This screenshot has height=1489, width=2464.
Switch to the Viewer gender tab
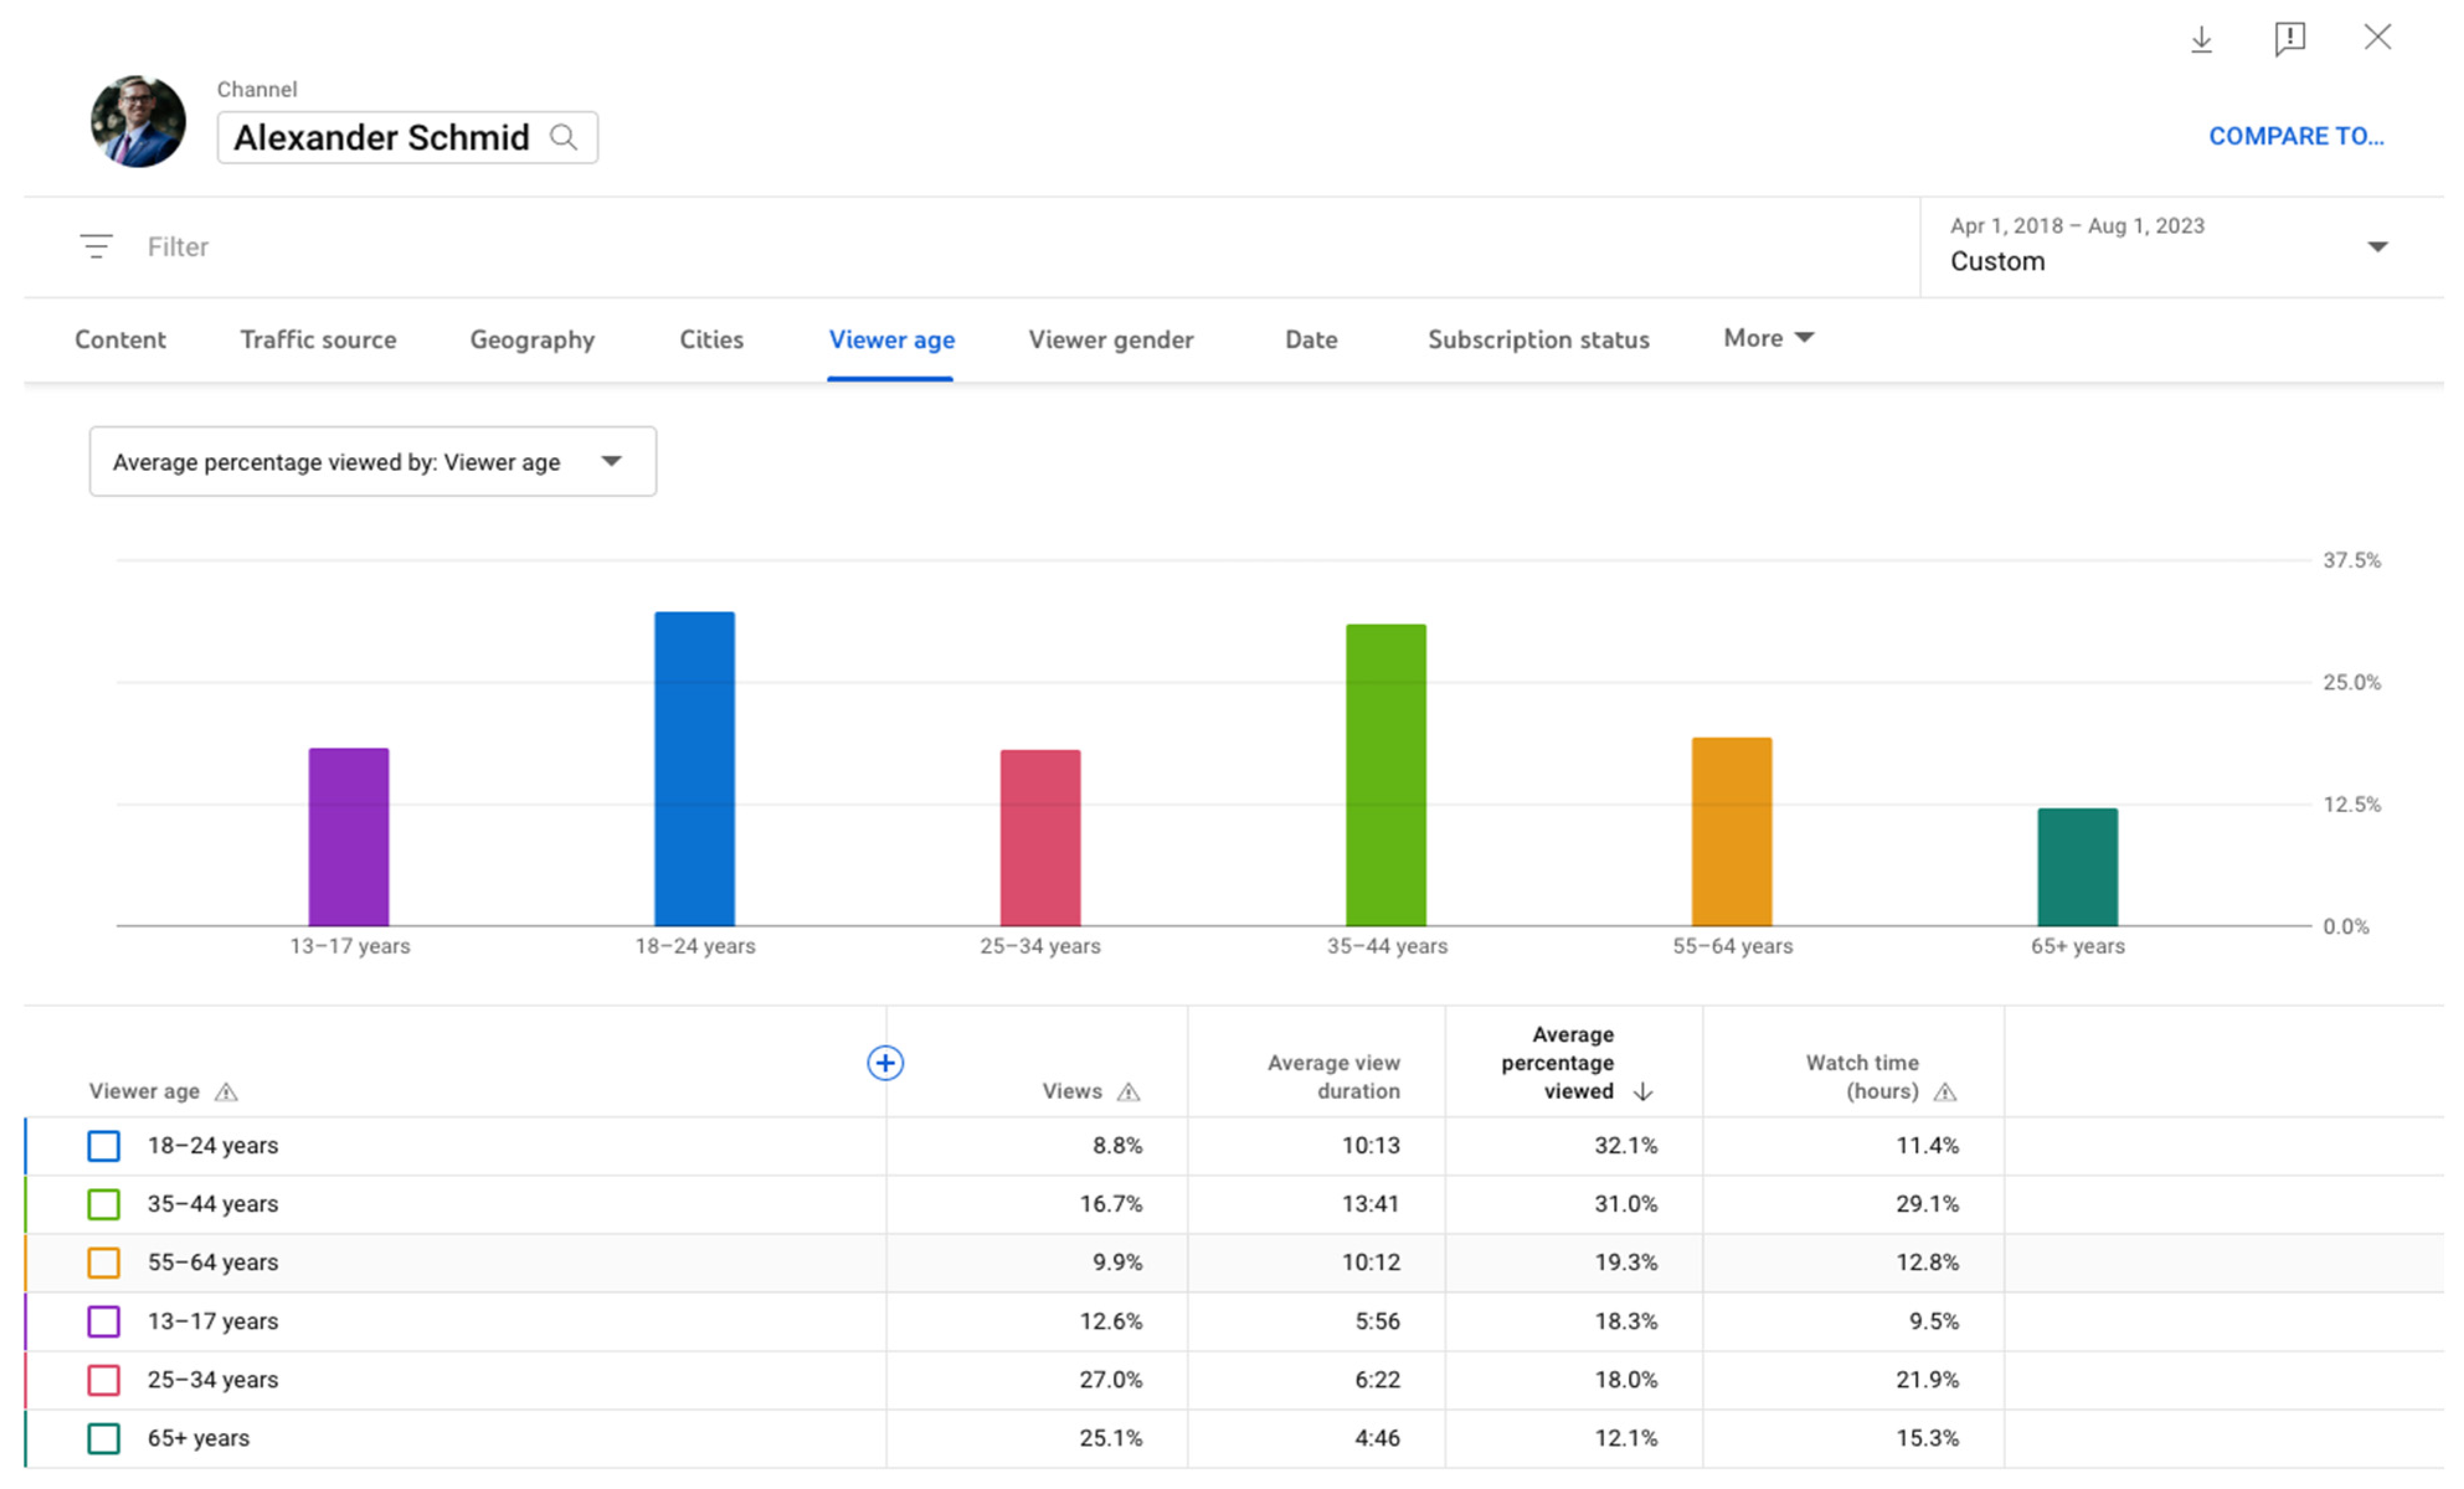coord(1110,340)
